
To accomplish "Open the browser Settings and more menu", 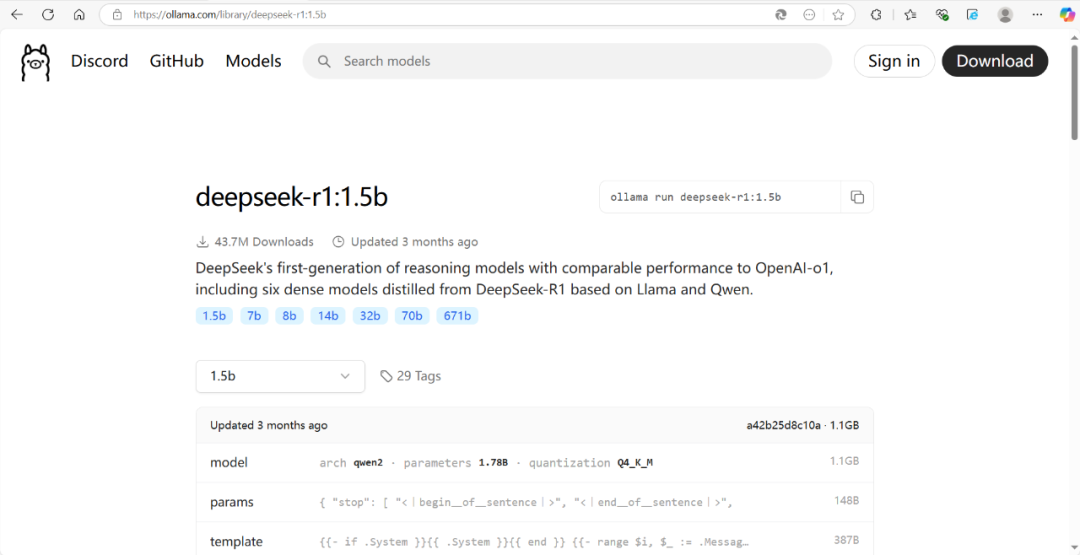I will click(x=1037, y=14).
